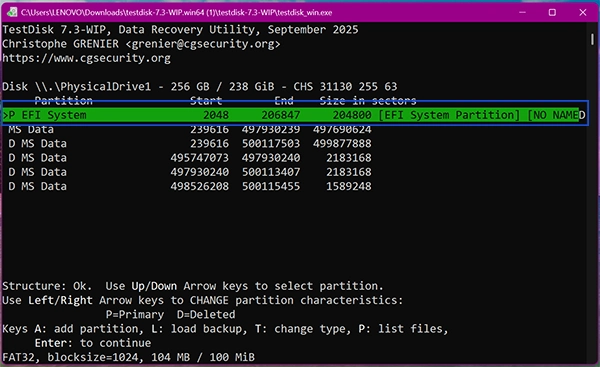Click the 'Partition' column header
Image resolution: width=600 pixels, height=367 pixels.
coord(64,101)
